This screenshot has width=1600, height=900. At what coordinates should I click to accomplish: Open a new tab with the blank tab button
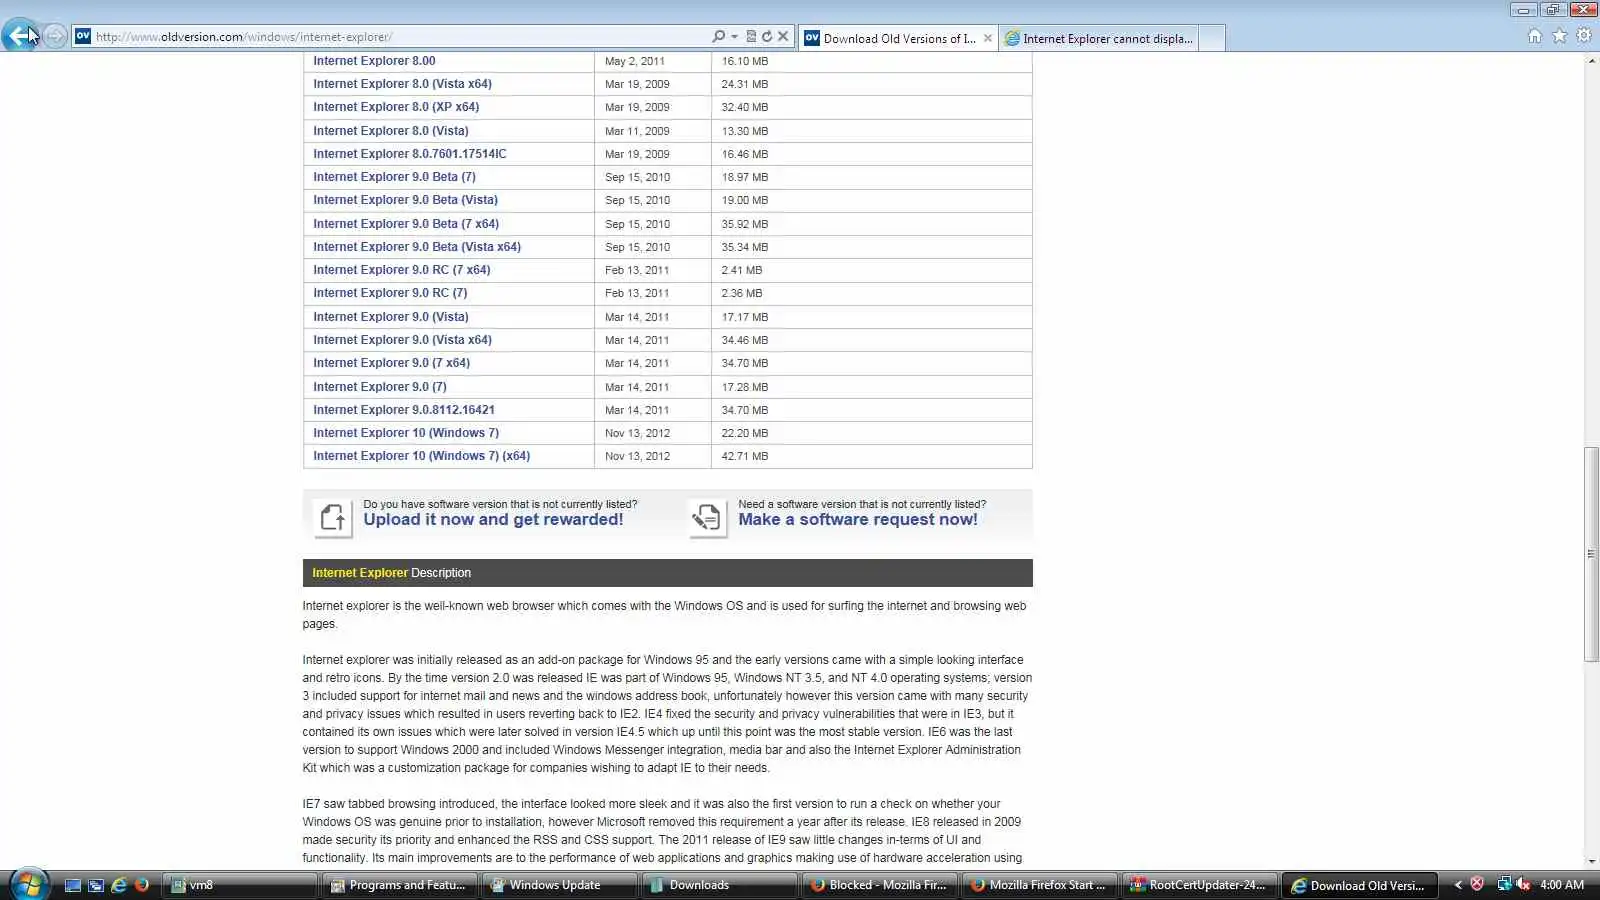[x=1212, y=38]
